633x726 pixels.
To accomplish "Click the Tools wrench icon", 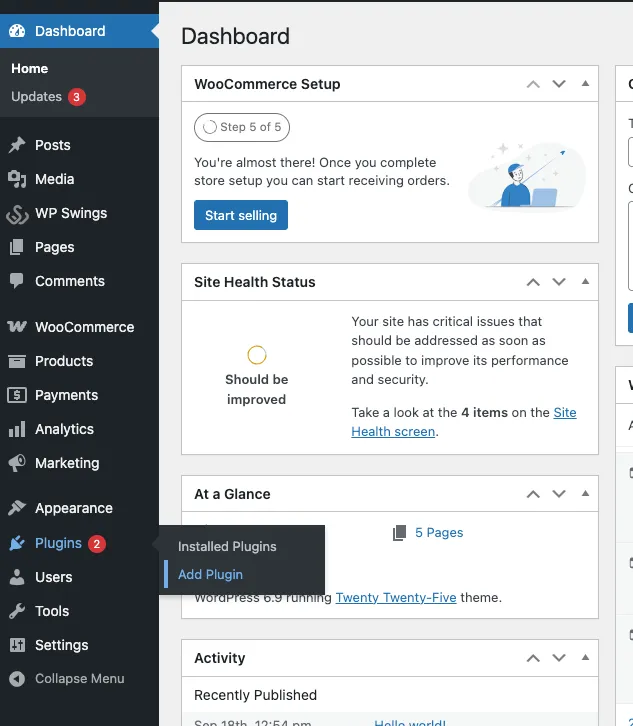I will pos(17,611).
